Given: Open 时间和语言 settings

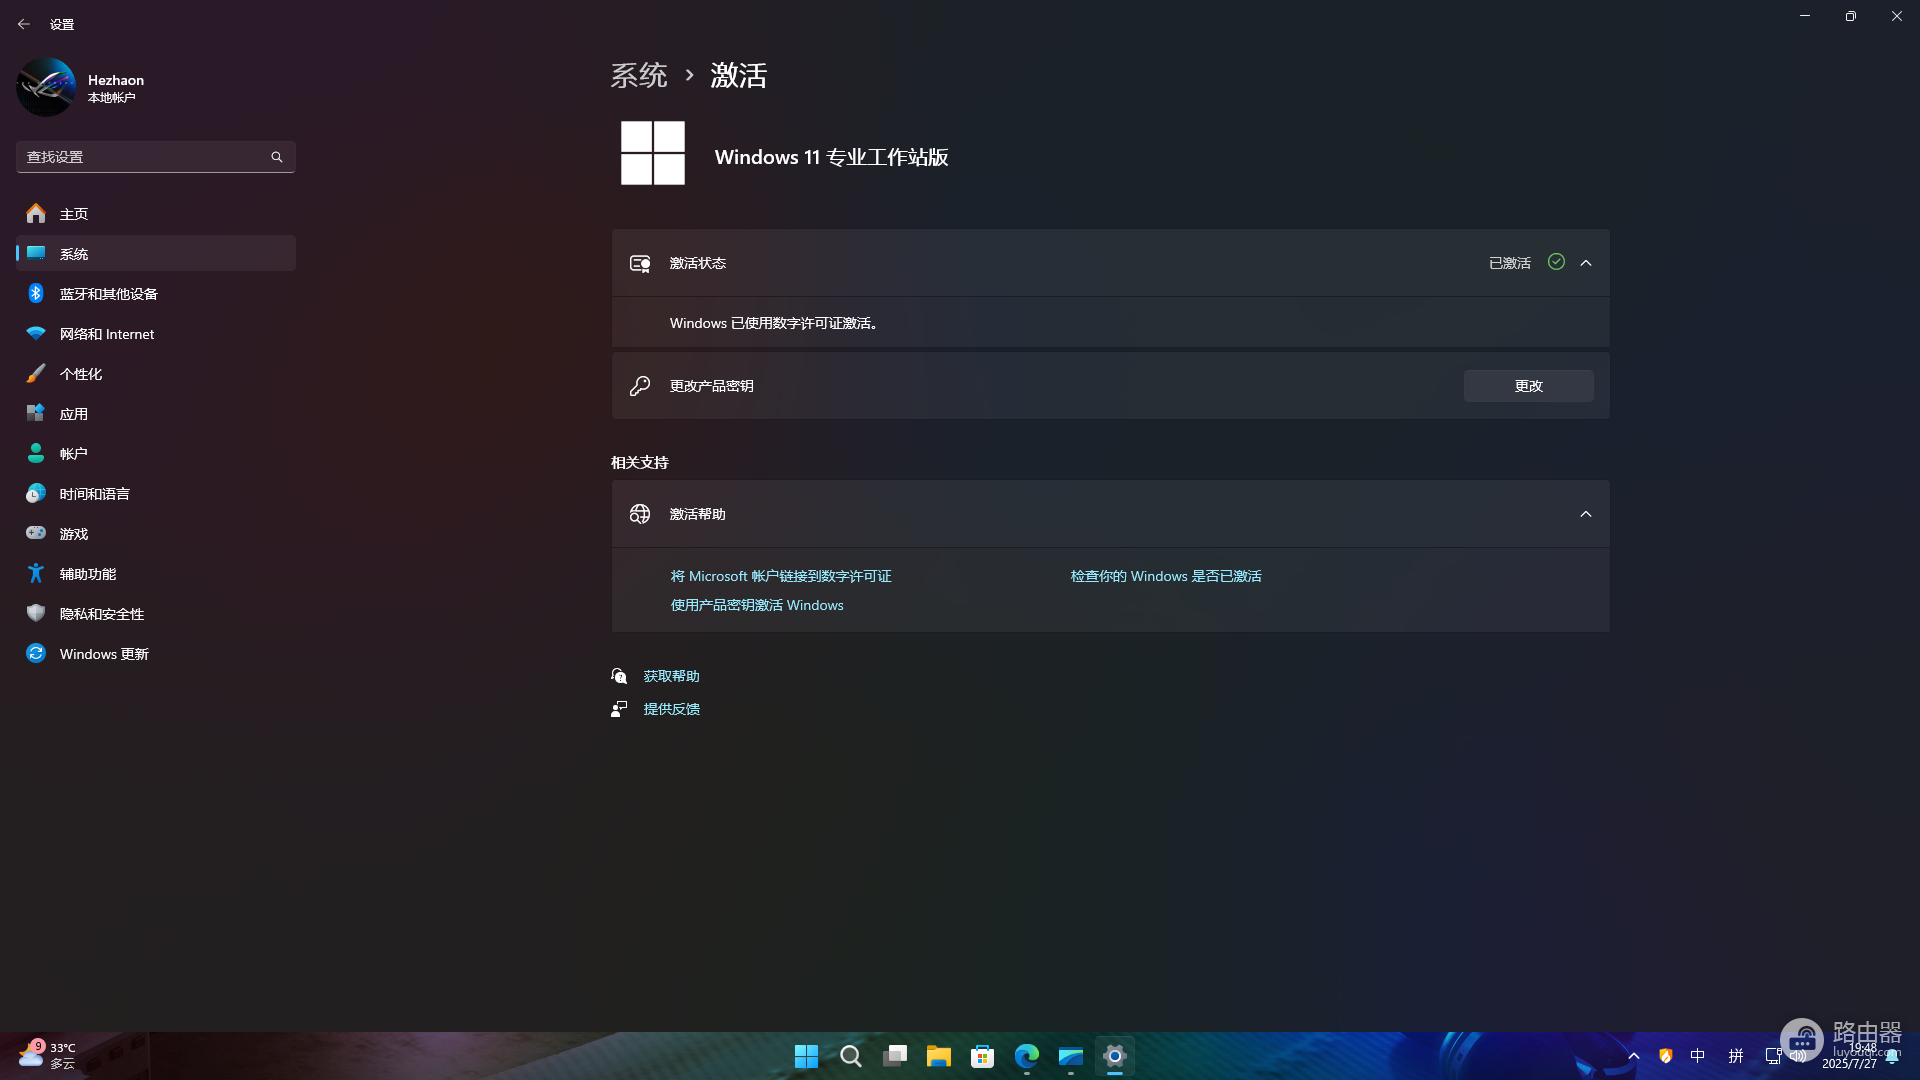Looking at the screenshot, I should coord(156,494).
